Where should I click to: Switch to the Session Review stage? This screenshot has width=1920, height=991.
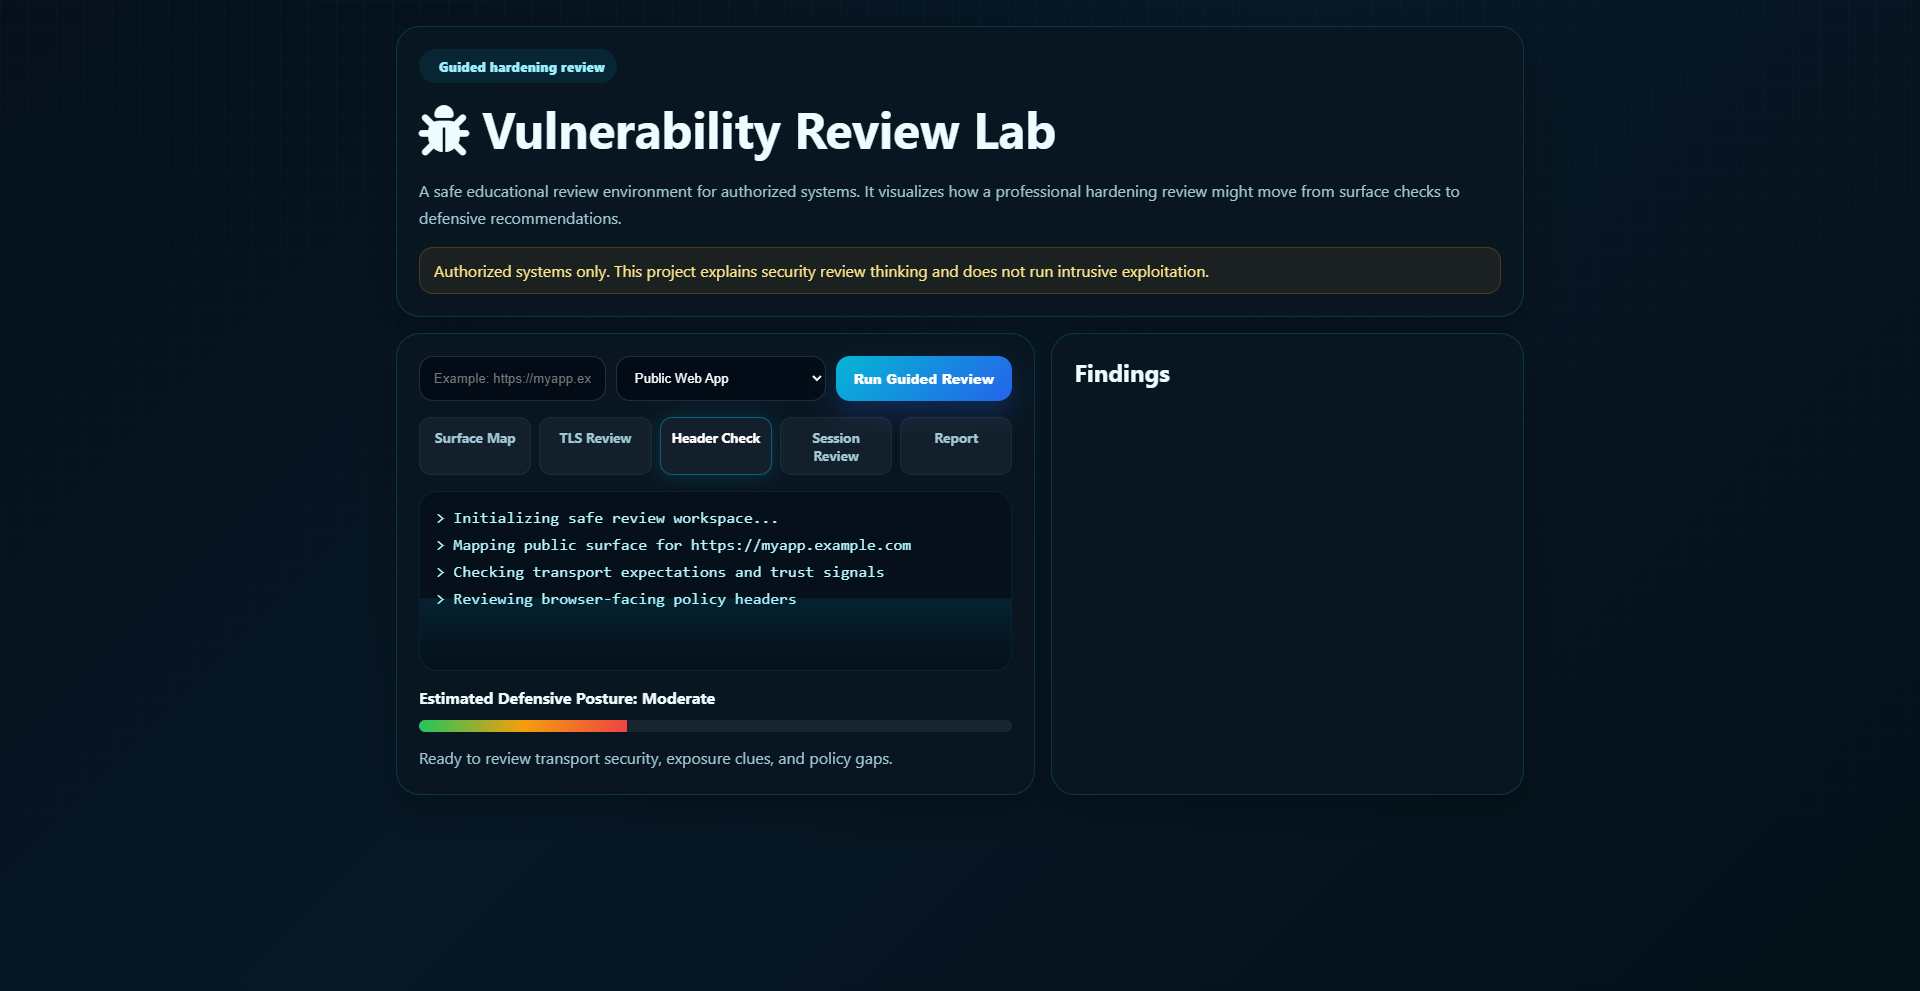[x=835, y=446]
